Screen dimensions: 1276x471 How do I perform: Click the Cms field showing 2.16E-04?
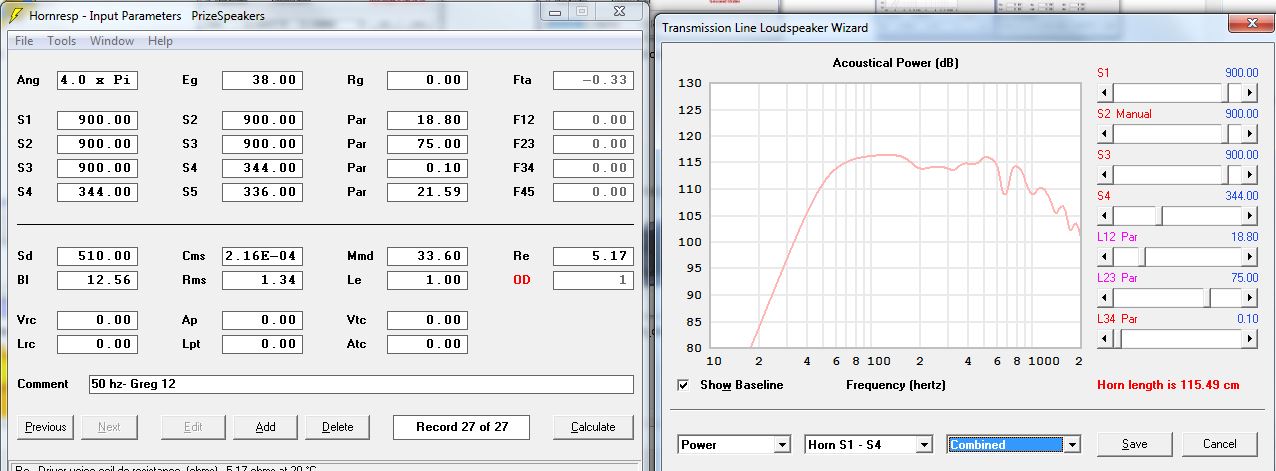262,256
